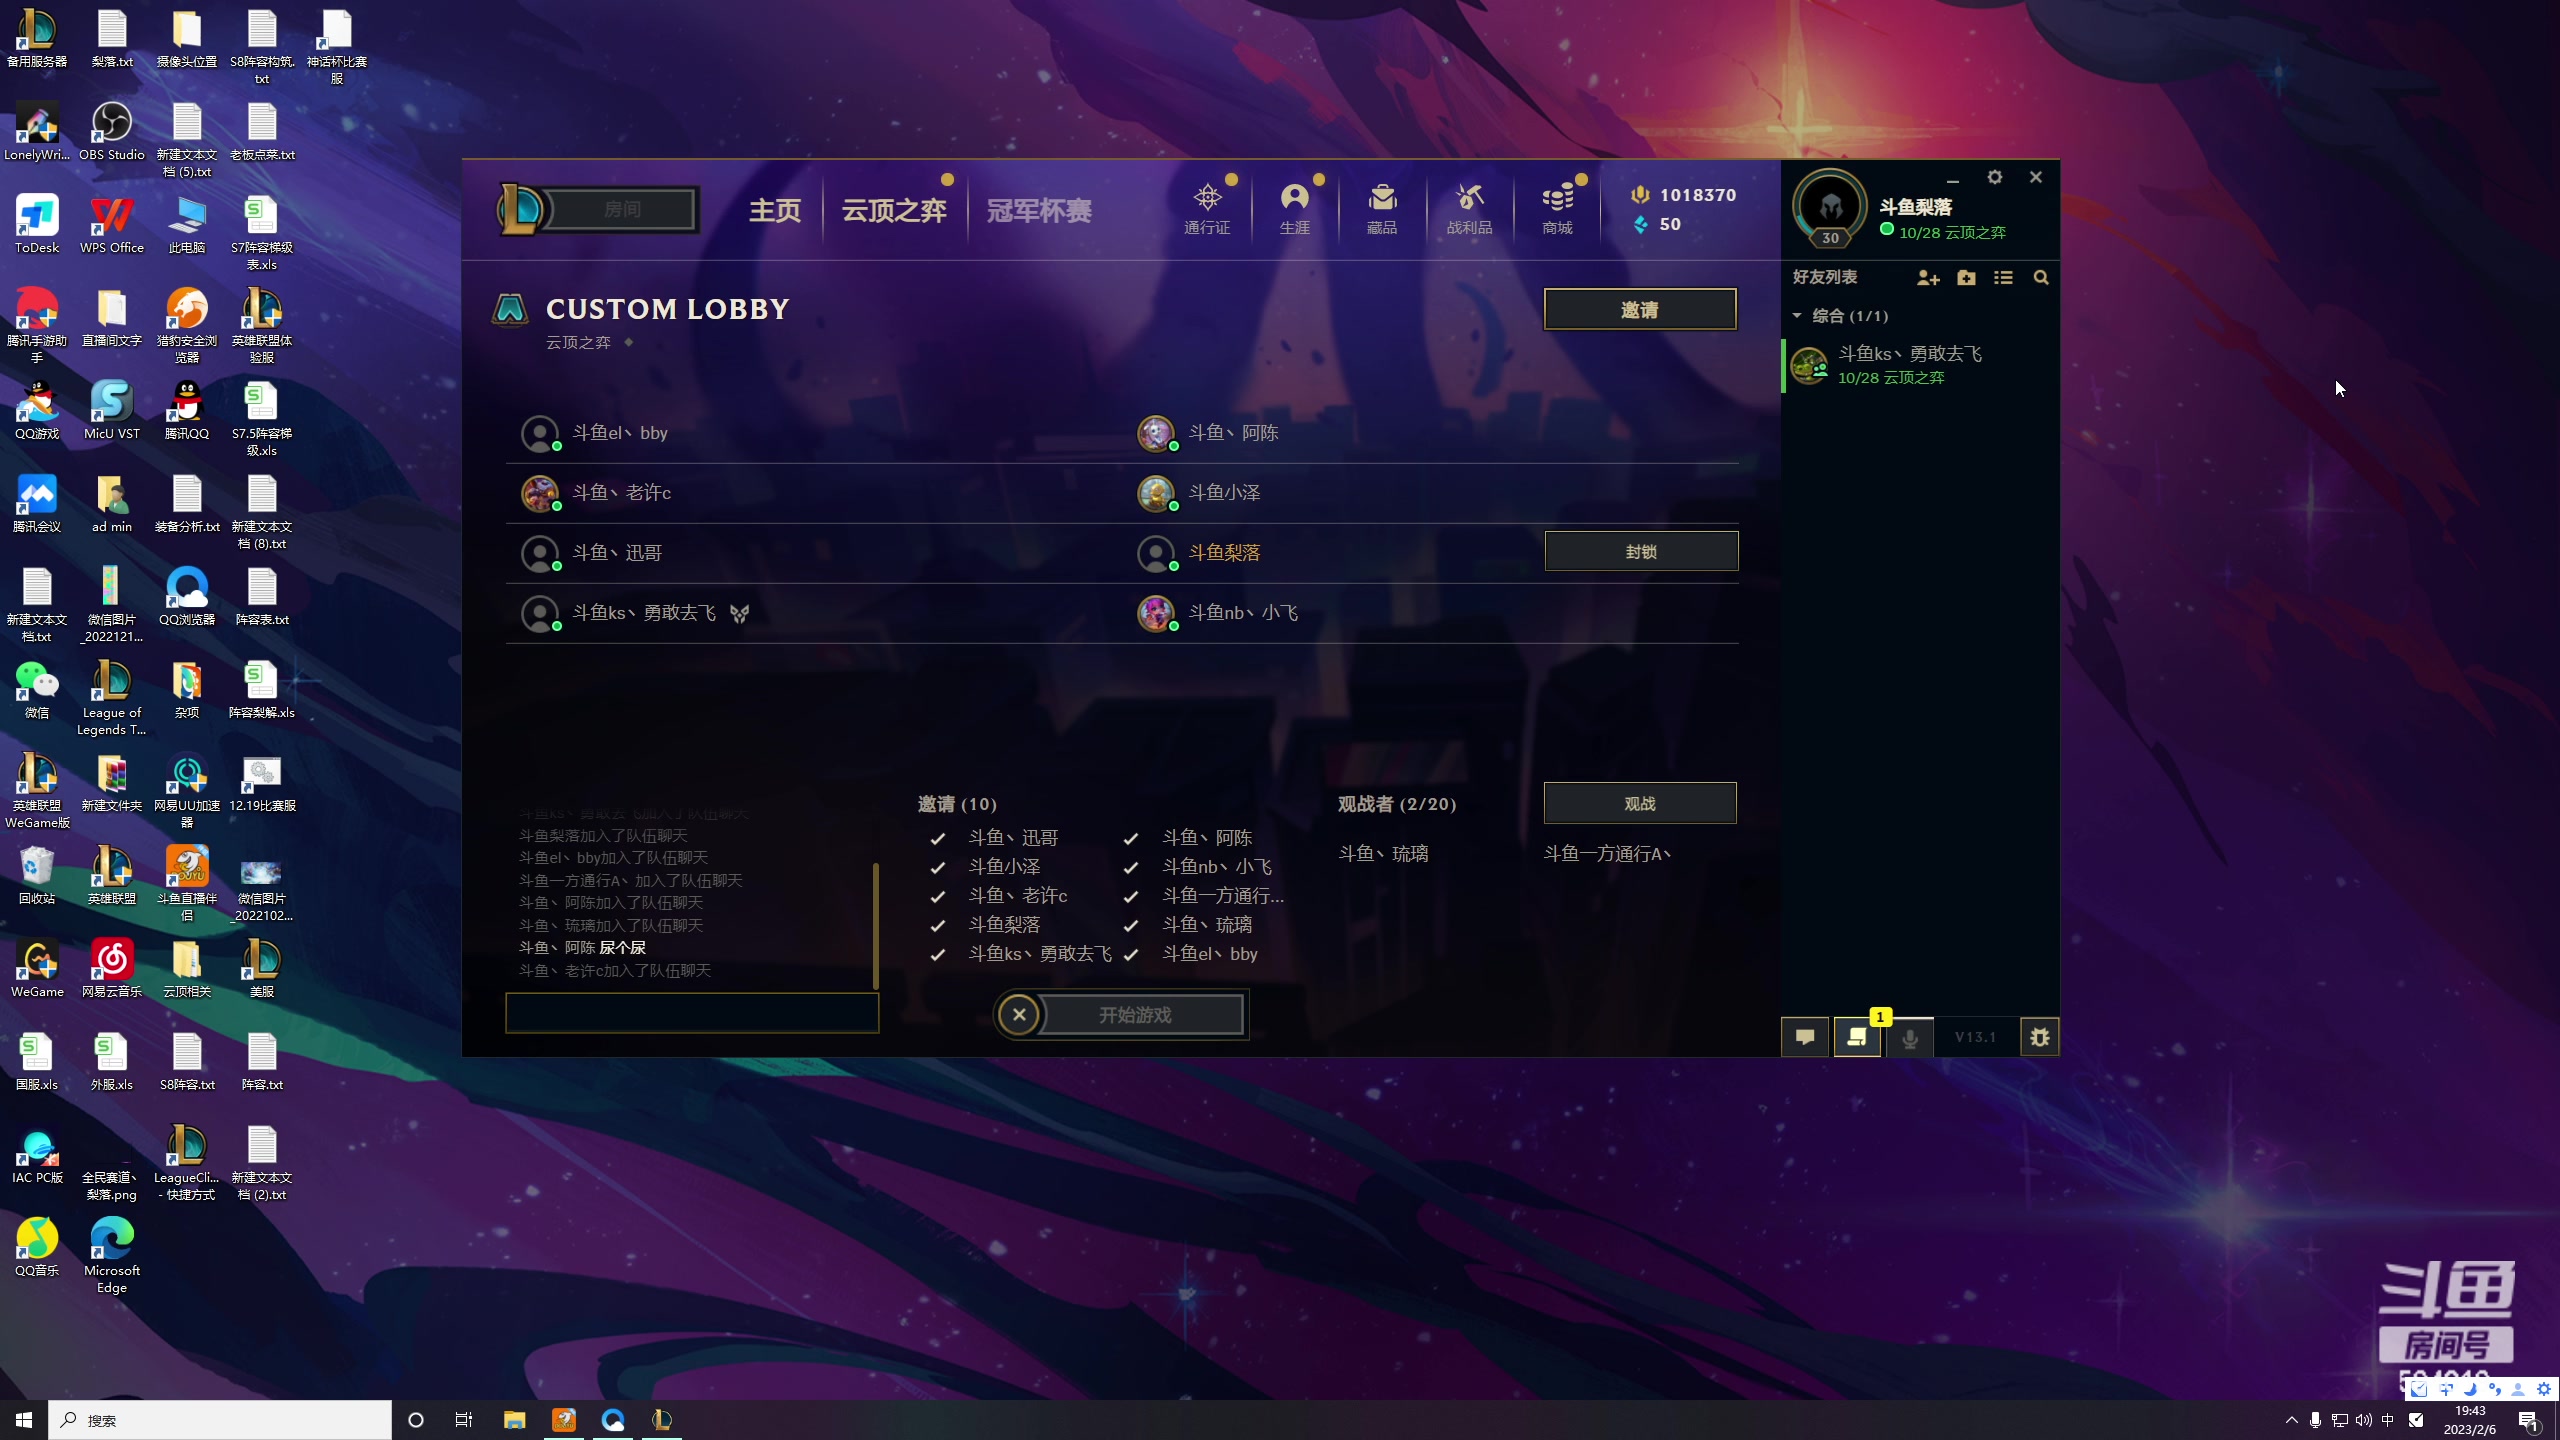Click the 观战 spectate button
Viewport: 2560px width, 1440px height.
click(x=1640, y=803)
